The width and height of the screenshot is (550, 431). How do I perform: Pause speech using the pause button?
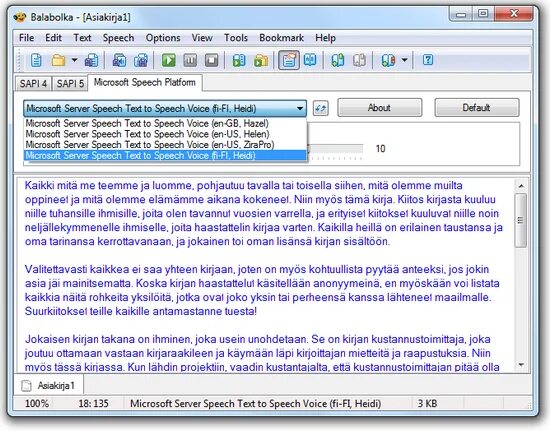(190, 60)
